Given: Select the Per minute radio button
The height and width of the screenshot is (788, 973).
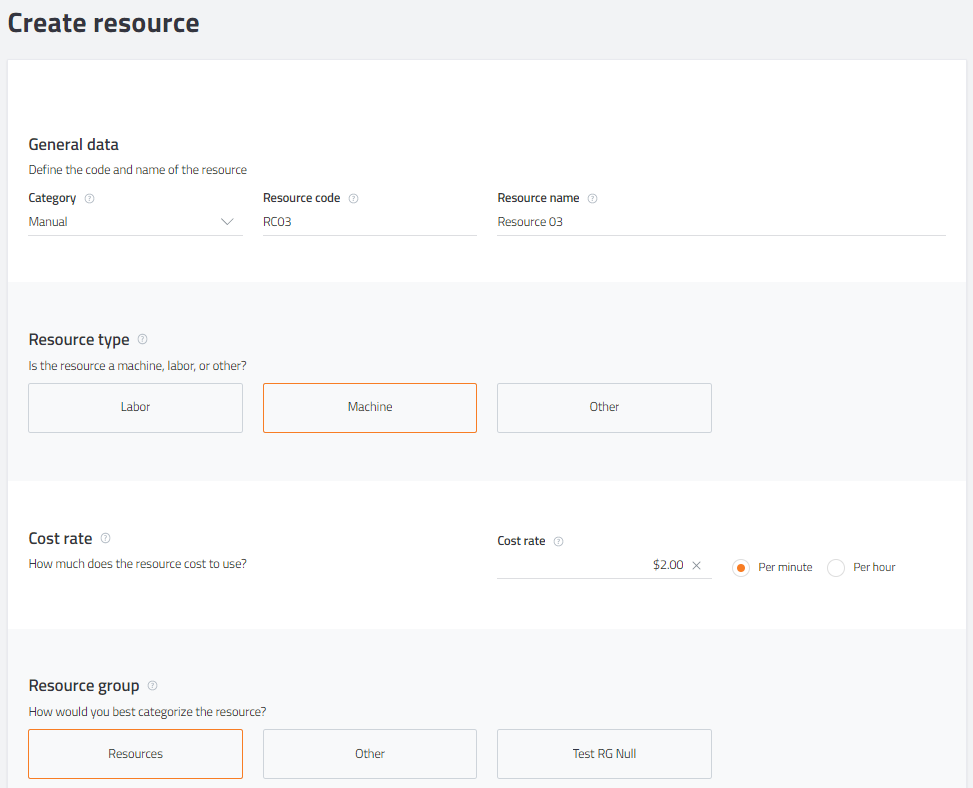Looking at the screenshot, I should pos(741,568).
